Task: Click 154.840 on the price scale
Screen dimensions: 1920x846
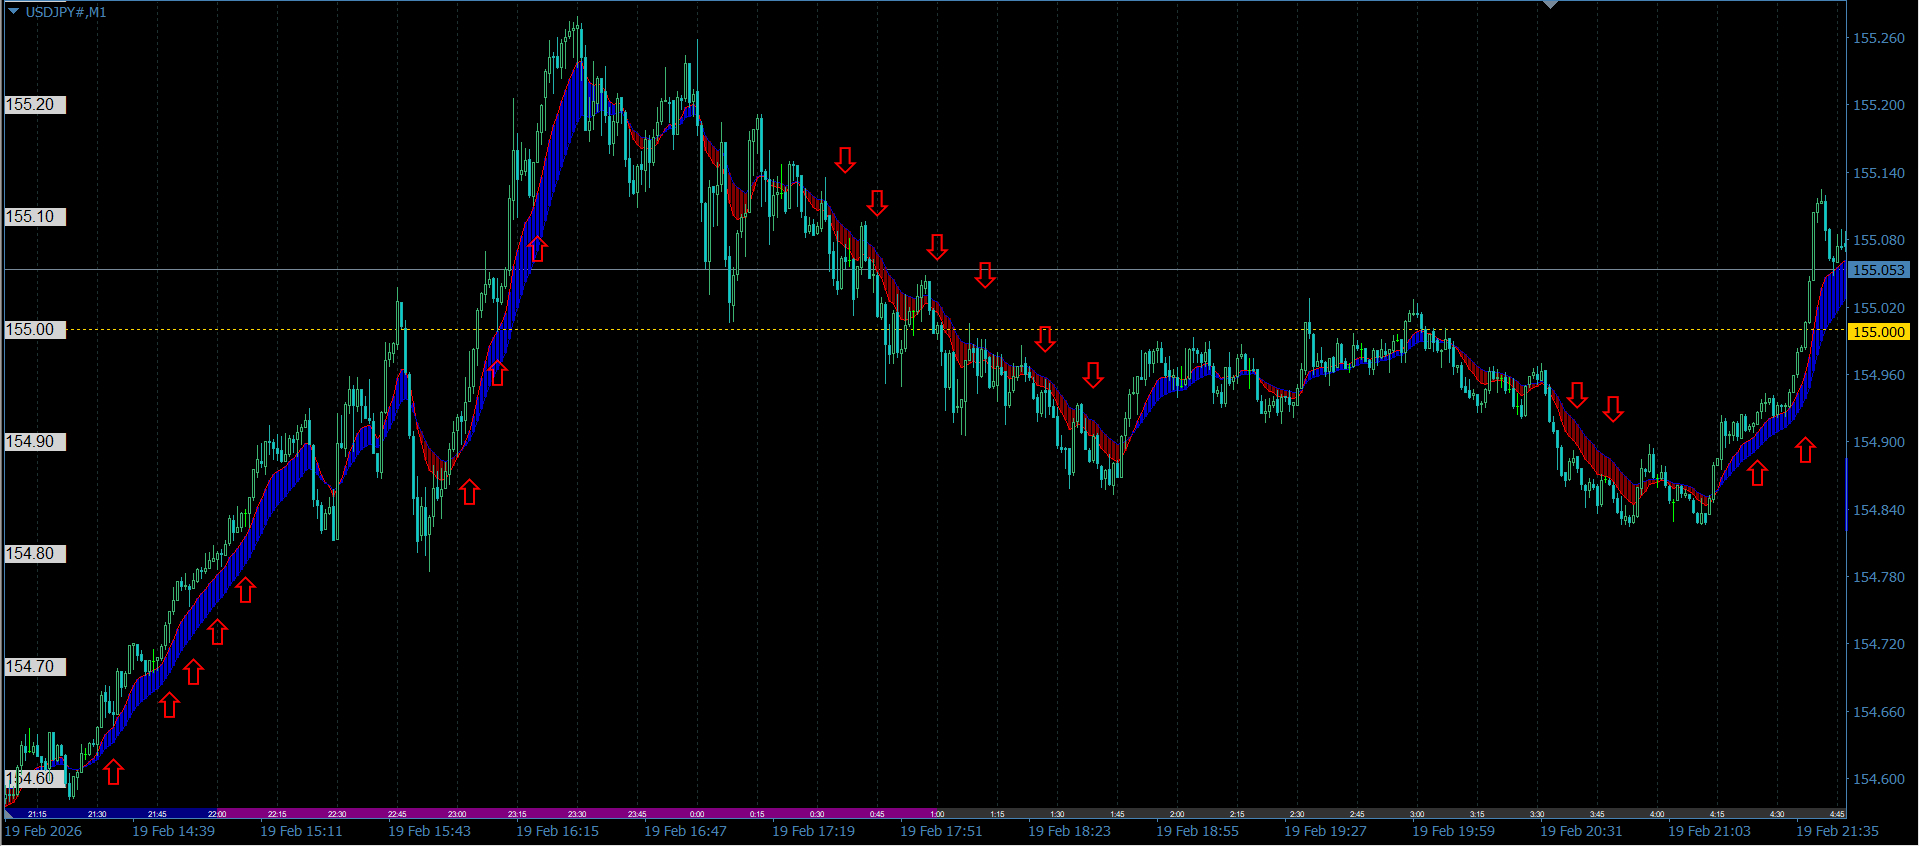Action: [x=1879, y=510]
